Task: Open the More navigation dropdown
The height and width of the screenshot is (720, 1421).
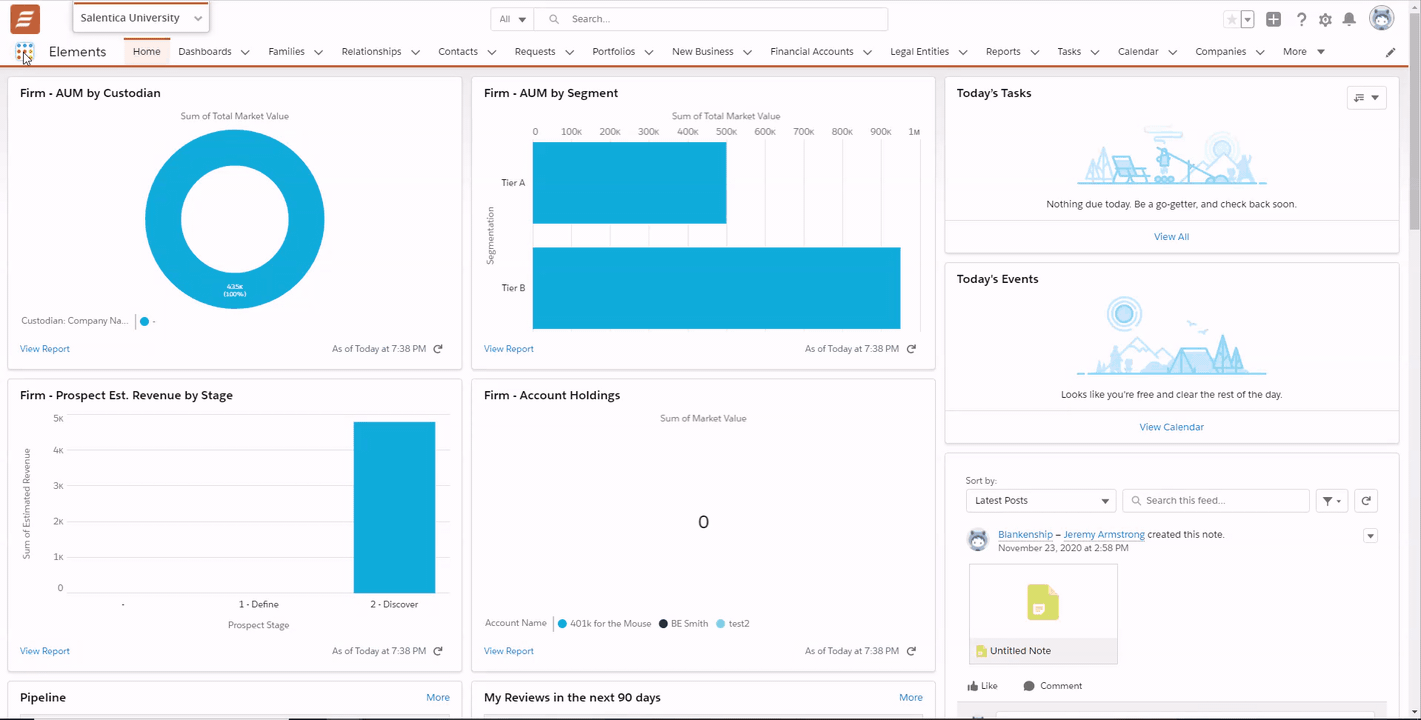Action: [1304, 52]
